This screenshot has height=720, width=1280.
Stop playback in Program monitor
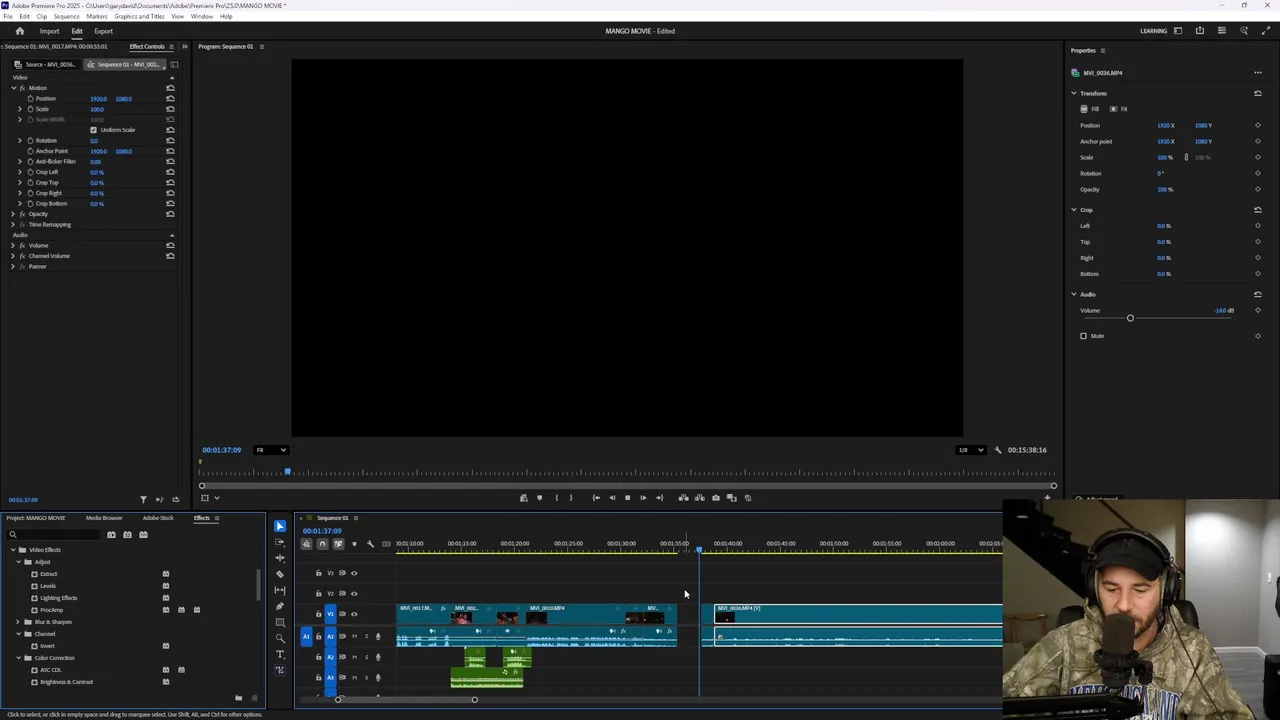(x=628, y=498)
